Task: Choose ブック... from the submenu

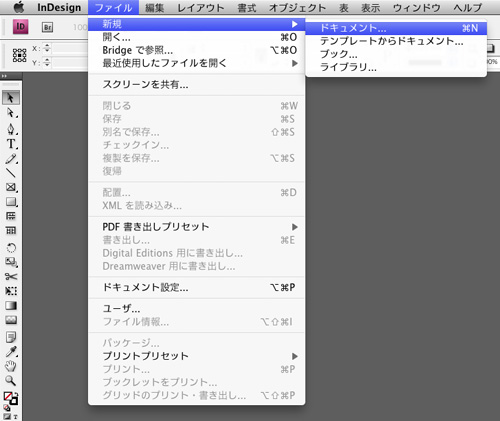Action: [x=396, y=54]
